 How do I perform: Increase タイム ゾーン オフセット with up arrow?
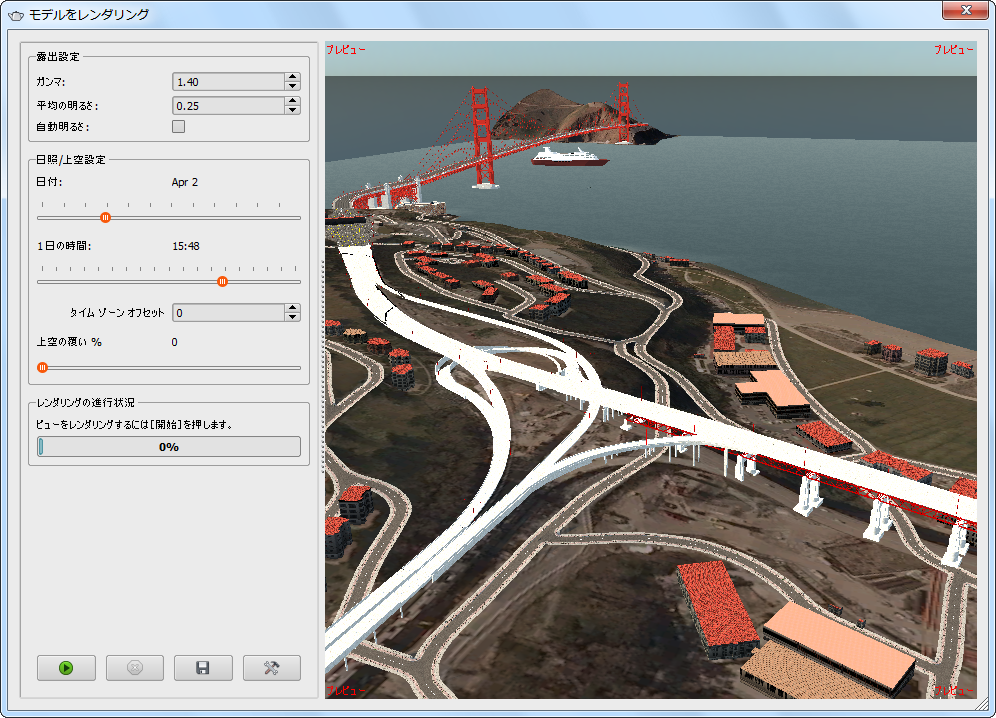(292, 308)
